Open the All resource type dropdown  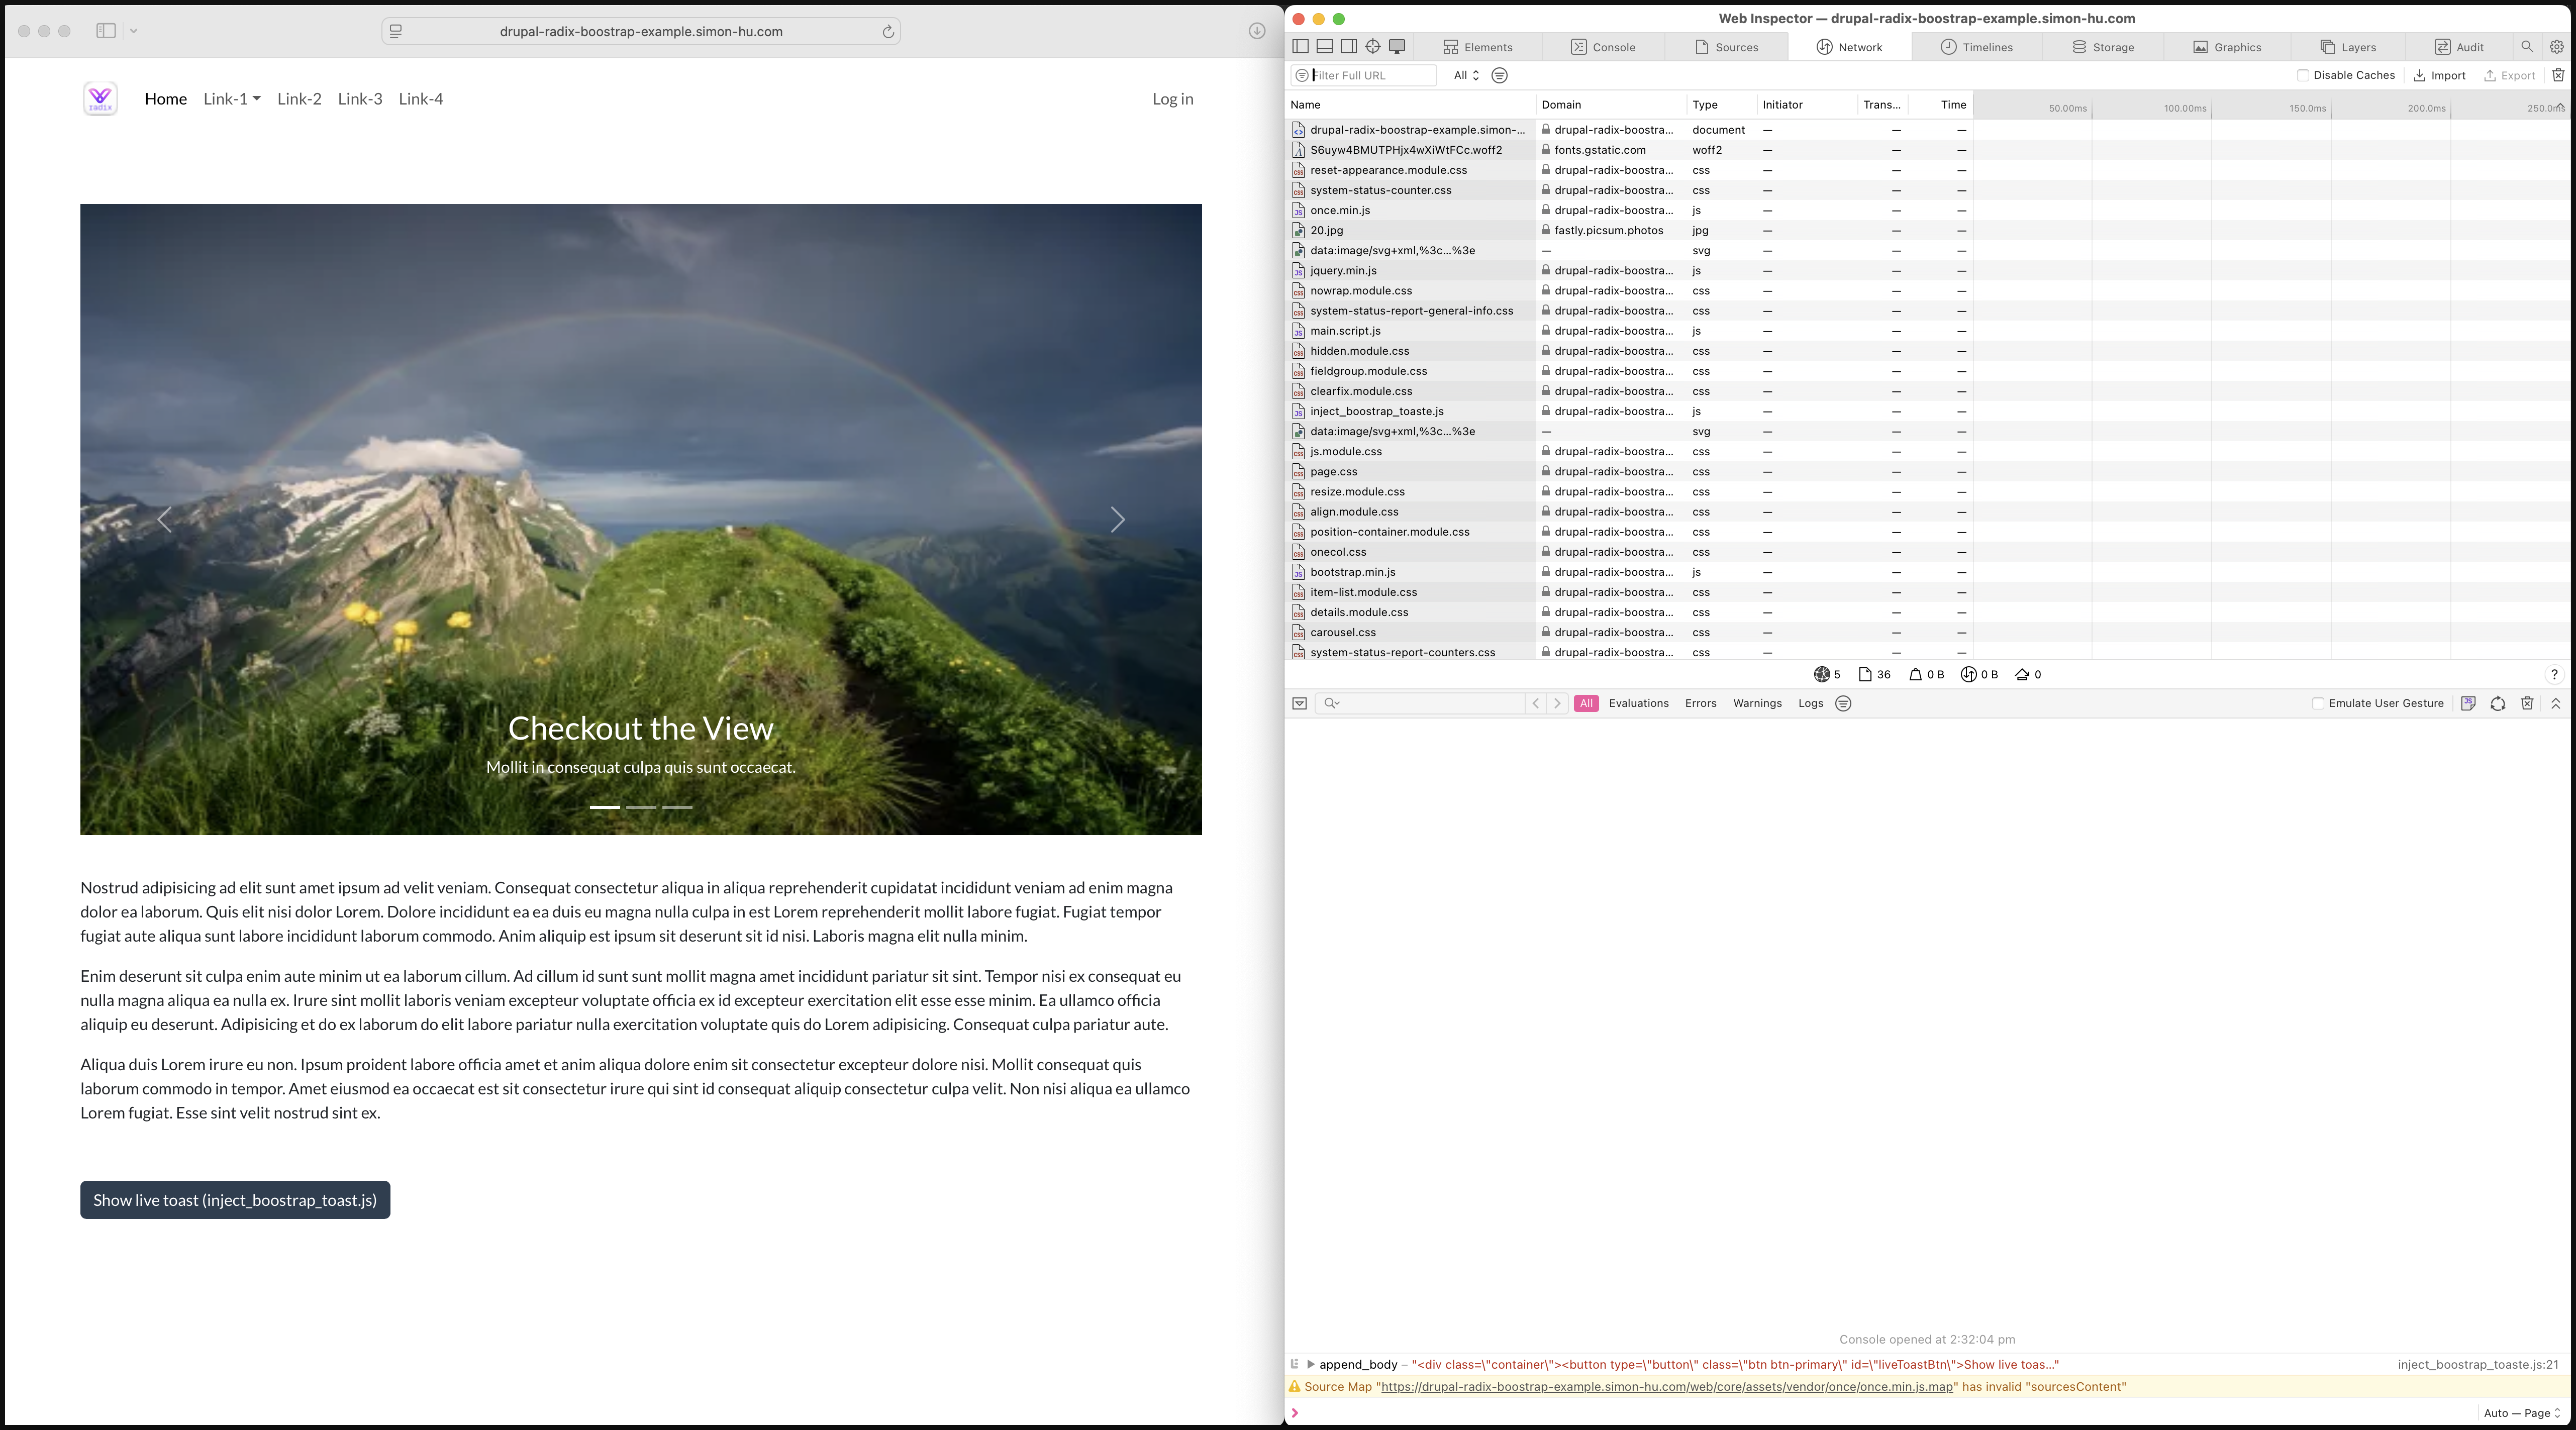[1466, 75]
